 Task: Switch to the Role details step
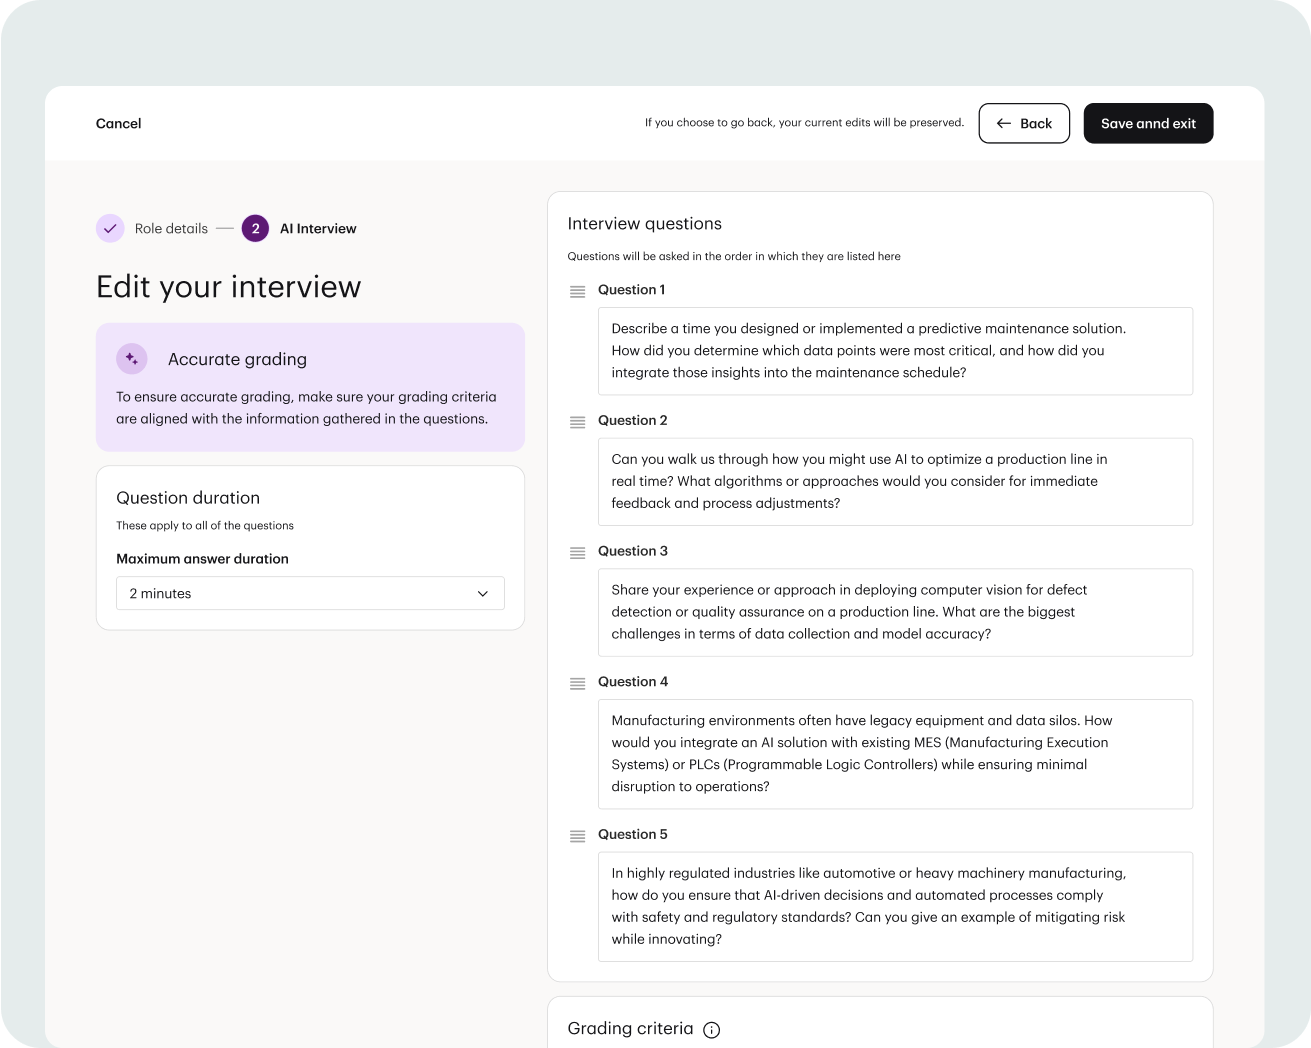(x=171, y=228)
